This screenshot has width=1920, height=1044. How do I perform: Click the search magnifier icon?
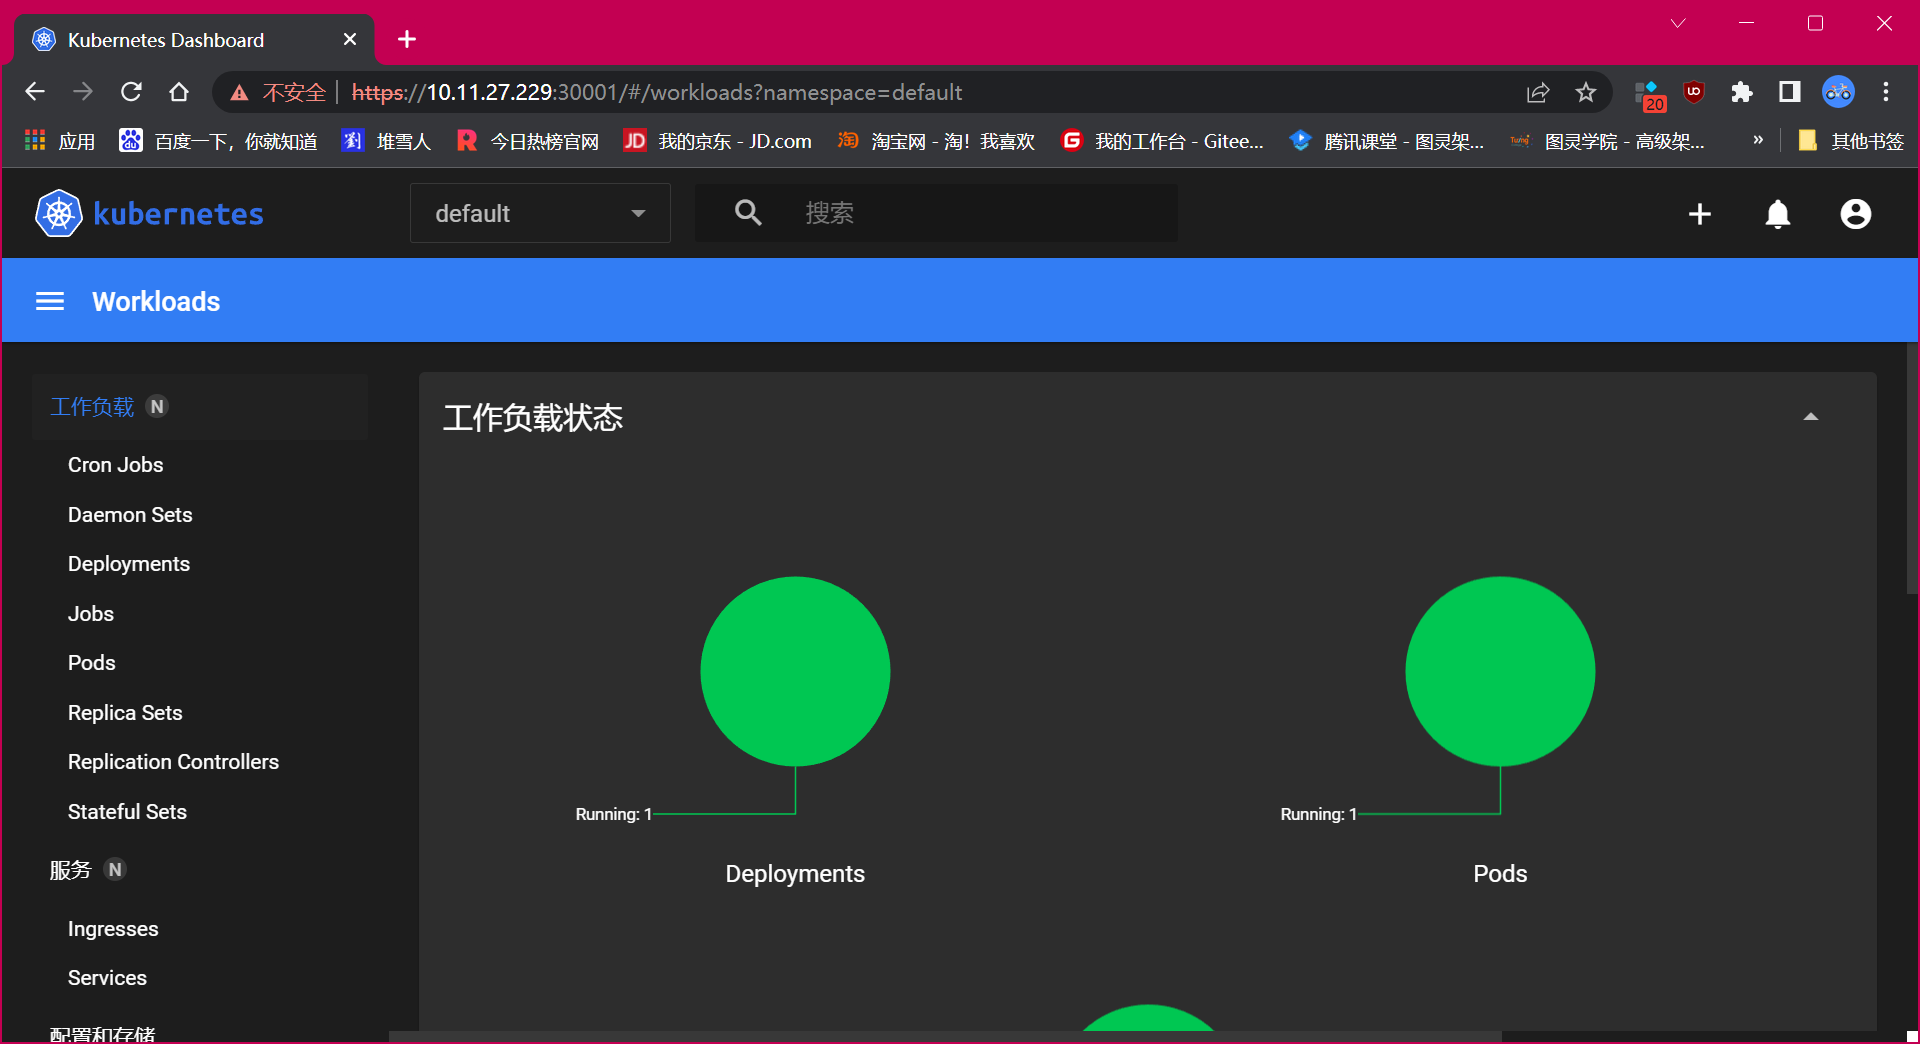pos(748,212)
